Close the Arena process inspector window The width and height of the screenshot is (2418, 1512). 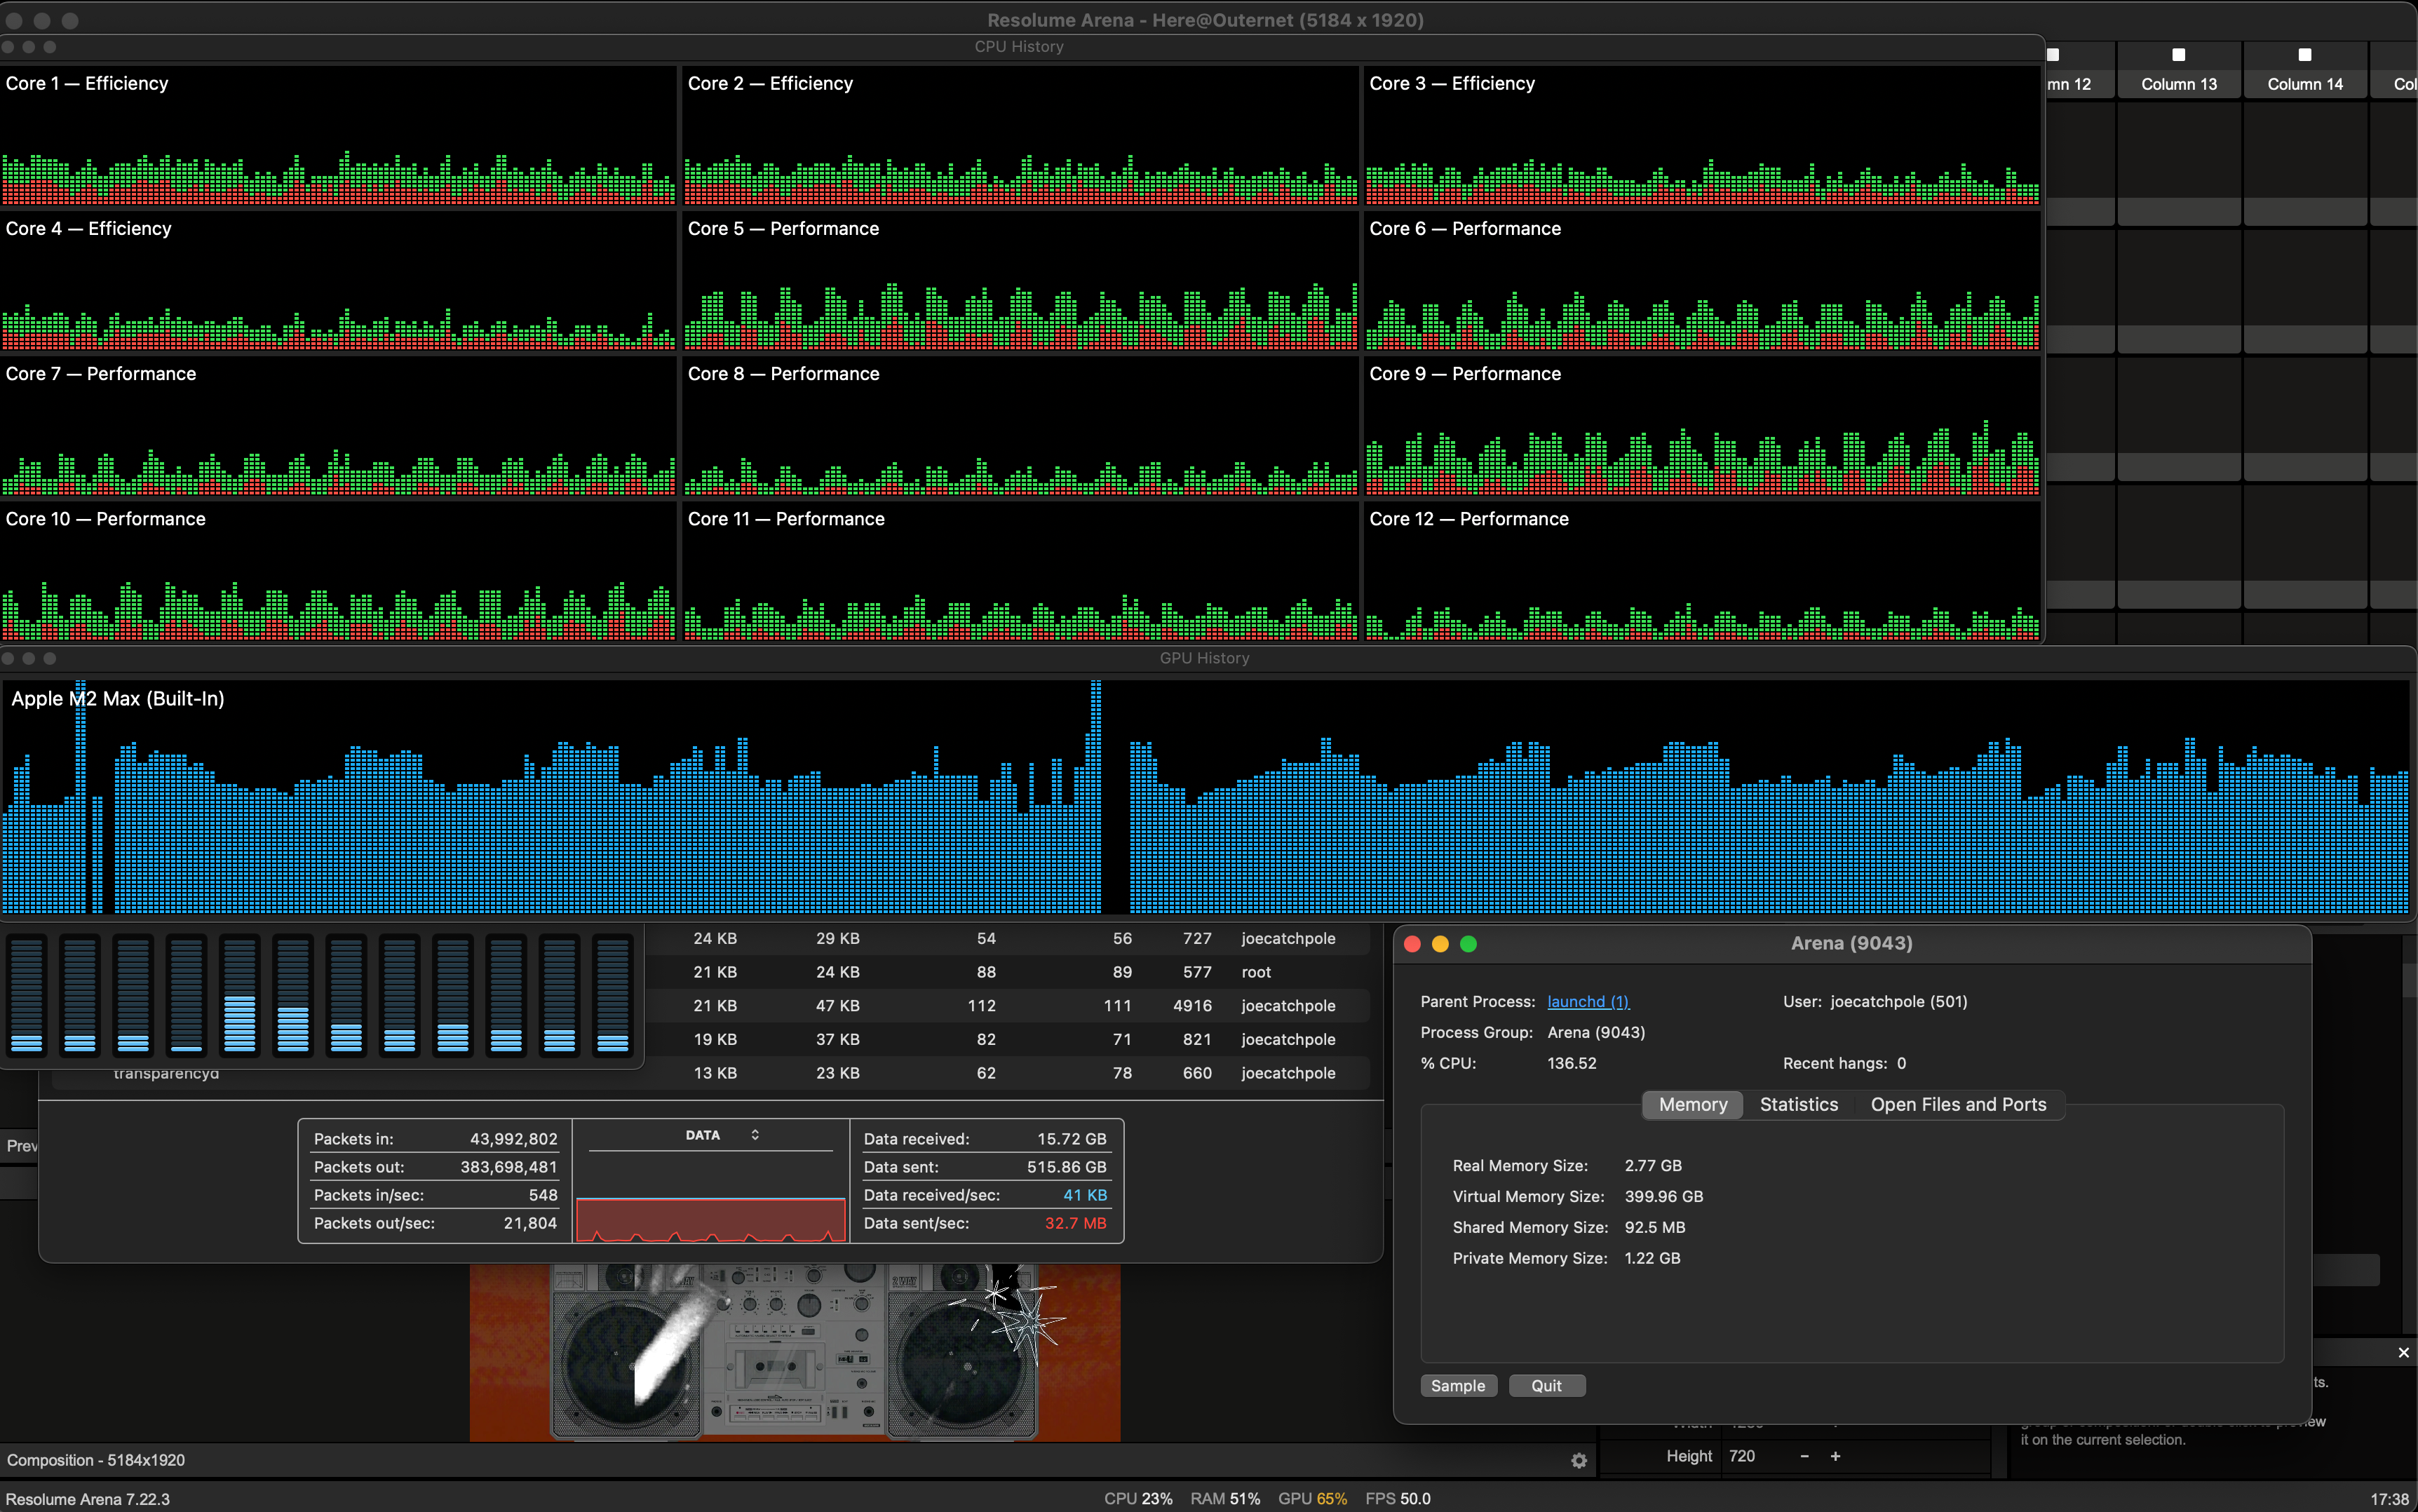click(x=1412, y=944)
